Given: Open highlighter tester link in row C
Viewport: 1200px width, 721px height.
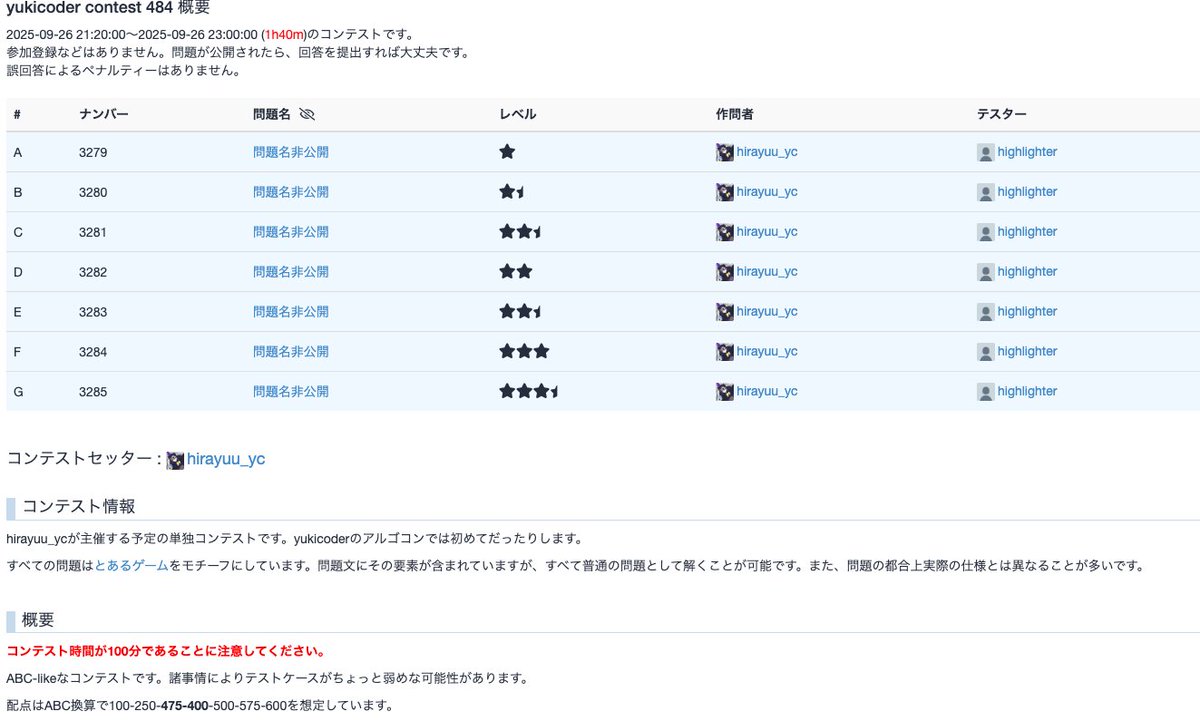Looking at the screenshot, I should click(x=1027, y=232).
